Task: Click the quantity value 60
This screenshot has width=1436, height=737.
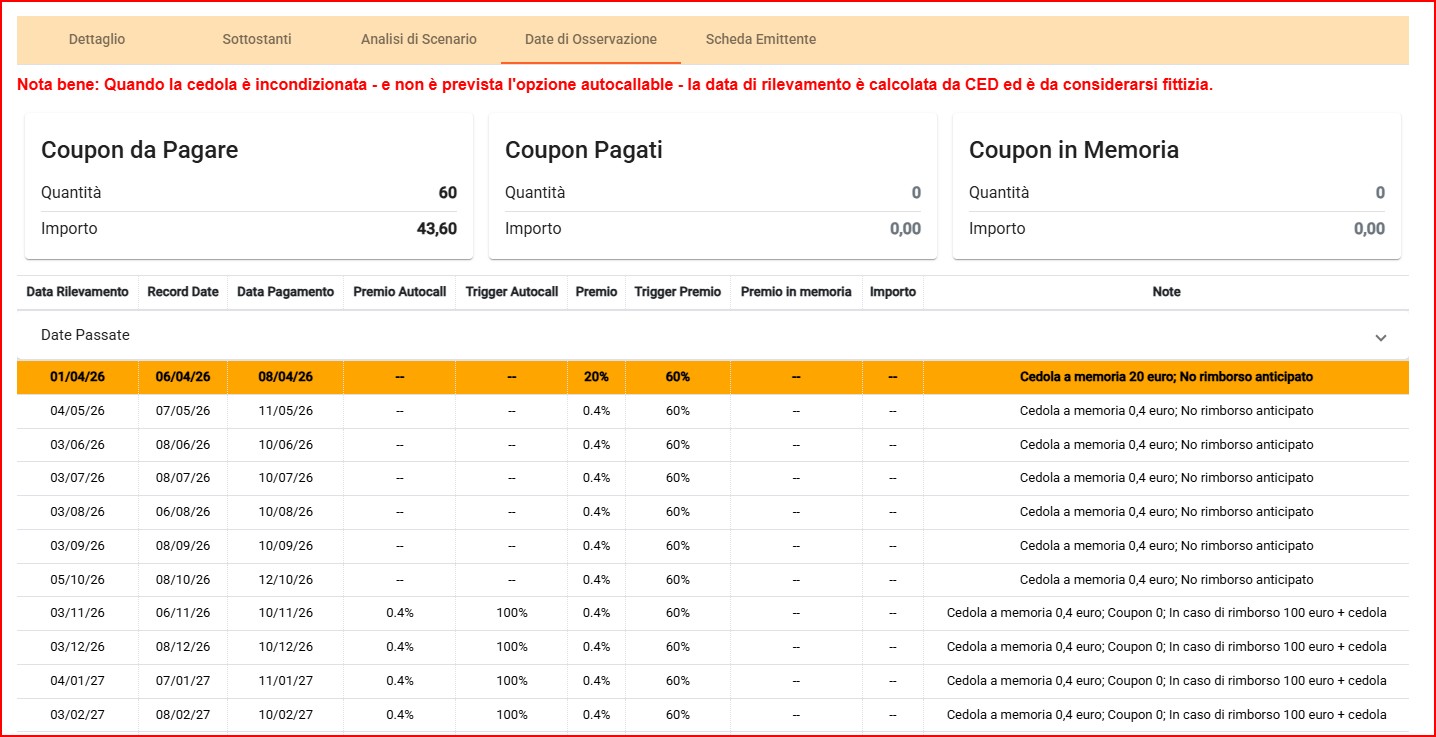Action: pos(448,193)
